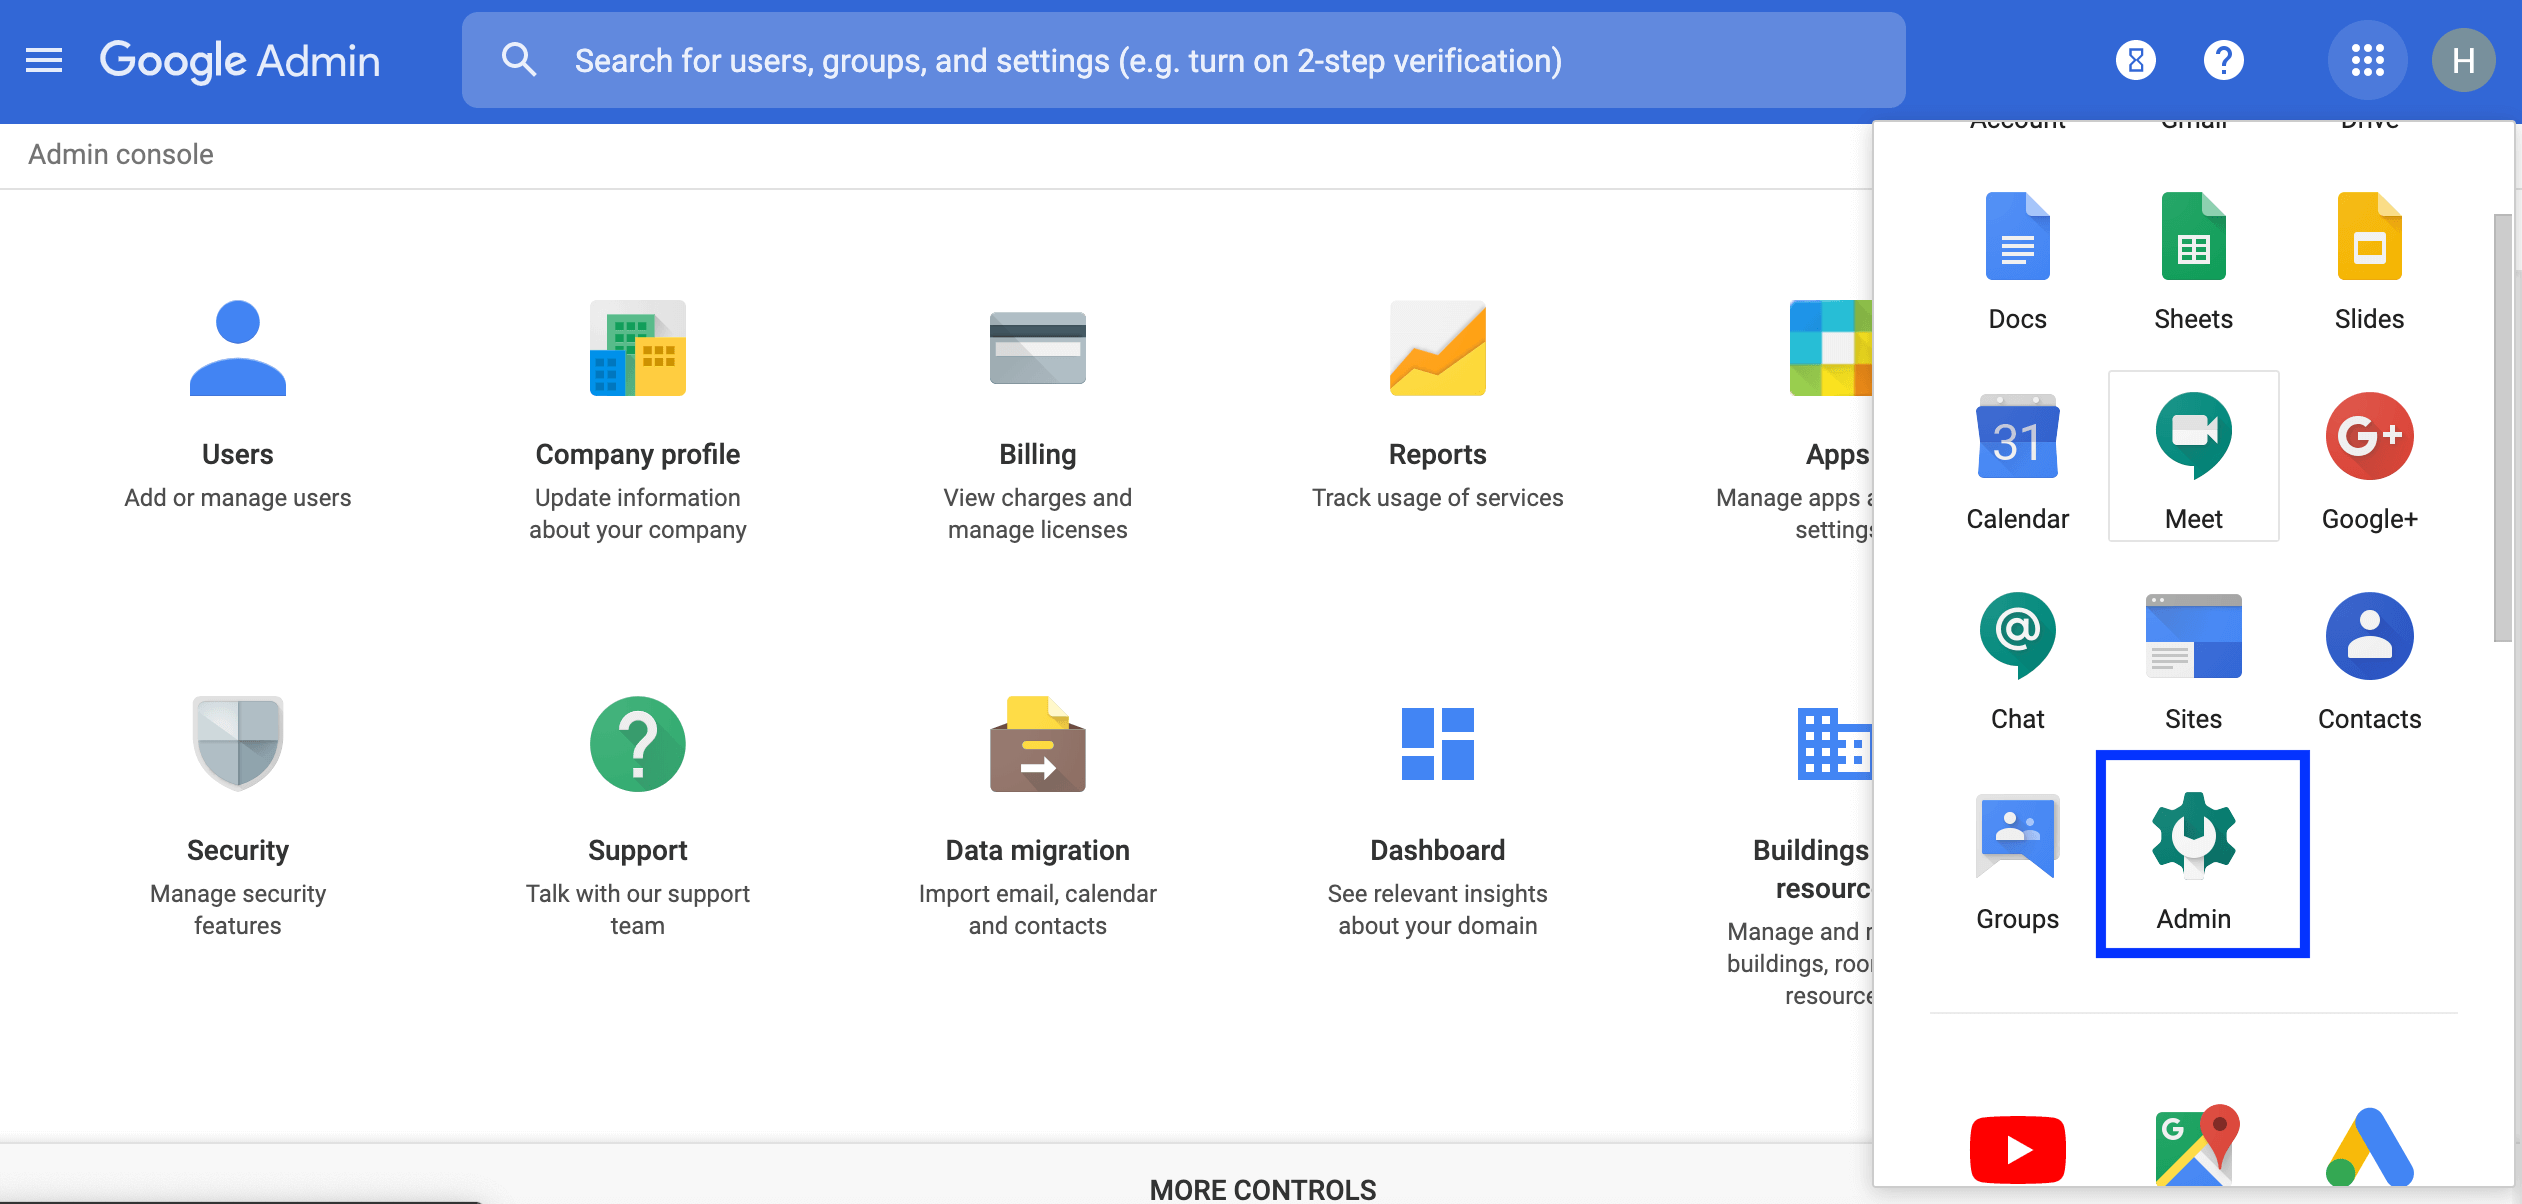Launch Contacts from apps panel
The width and height of the screenshot is (2522, 1204).
(2370, 660)
